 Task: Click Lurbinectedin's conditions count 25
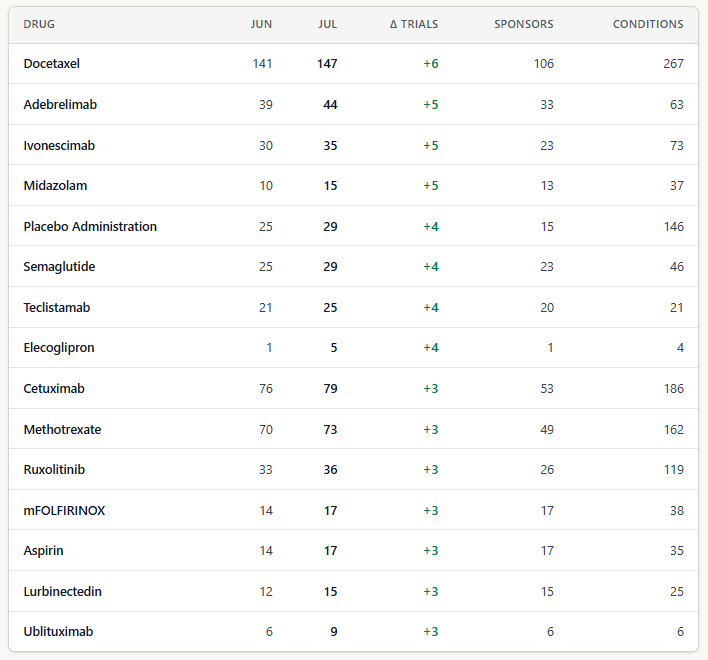point(676,592)
